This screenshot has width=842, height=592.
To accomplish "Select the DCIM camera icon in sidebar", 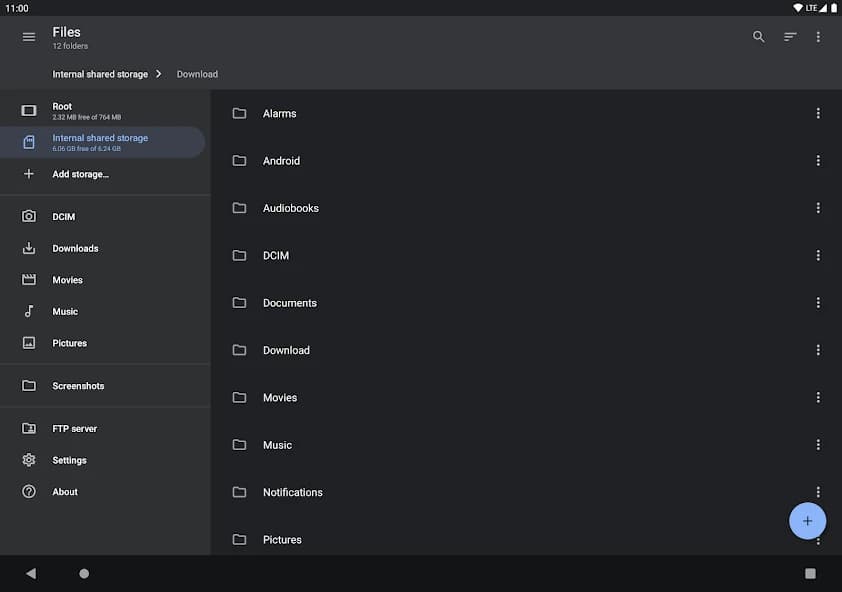I will click(x=29, y=216).
